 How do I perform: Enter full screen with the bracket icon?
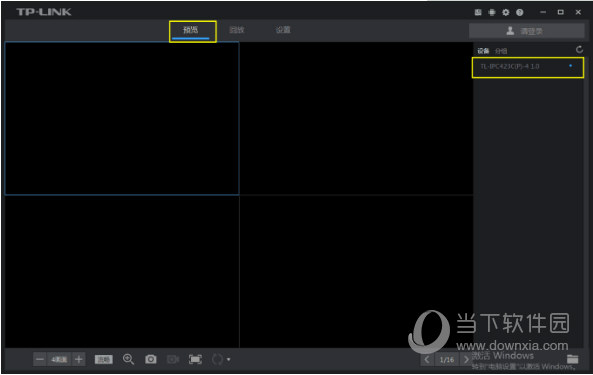[x=195, y=359]
